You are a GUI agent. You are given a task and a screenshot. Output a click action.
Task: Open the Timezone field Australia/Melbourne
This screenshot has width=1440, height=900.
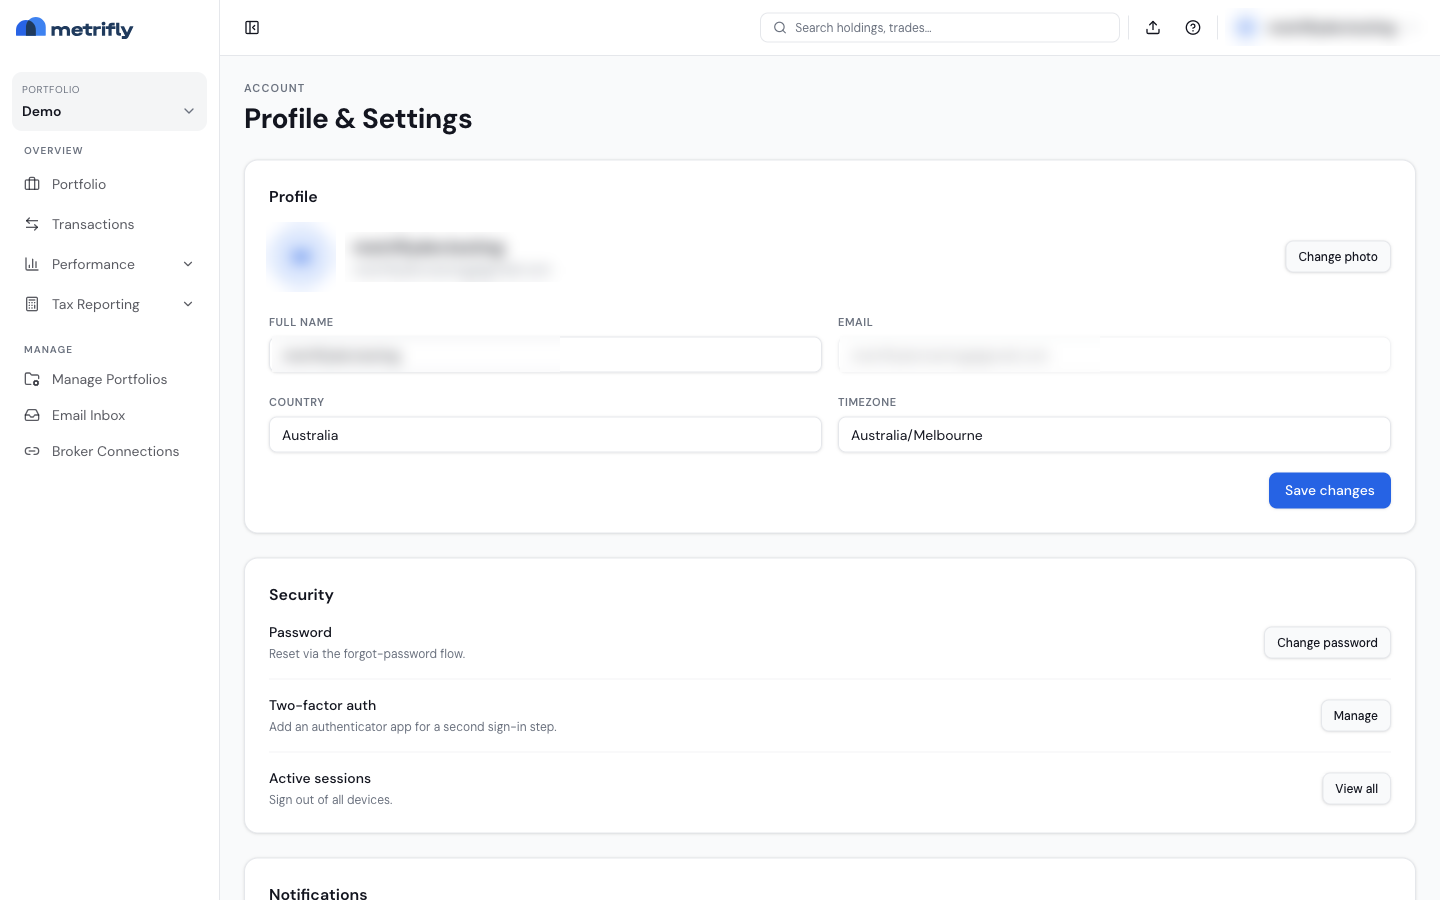(1114, 435)
